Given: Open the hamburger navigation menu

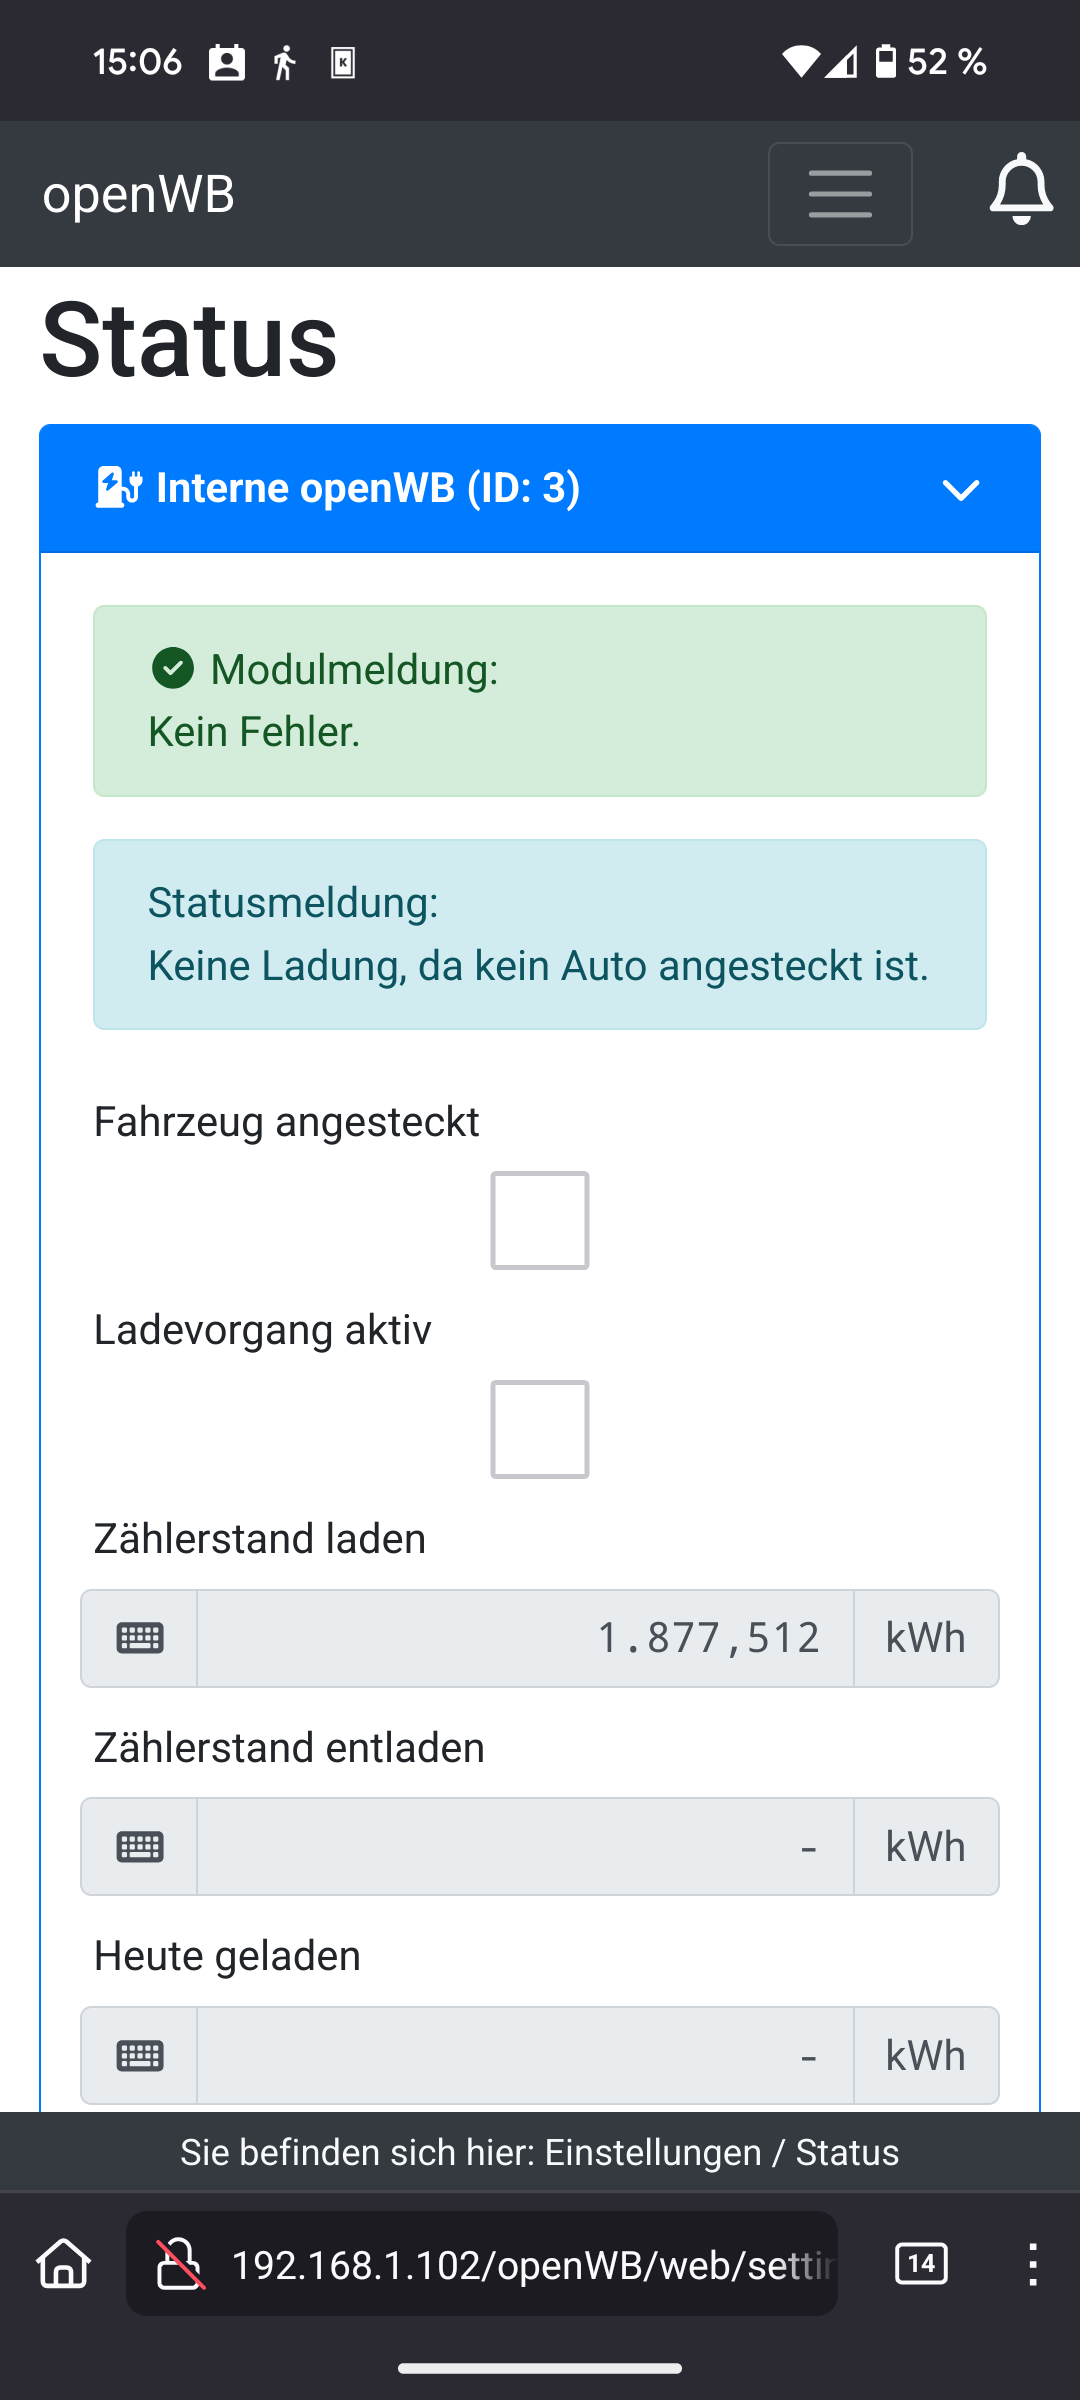Looking at the screenshot, I should coord(840,194).
